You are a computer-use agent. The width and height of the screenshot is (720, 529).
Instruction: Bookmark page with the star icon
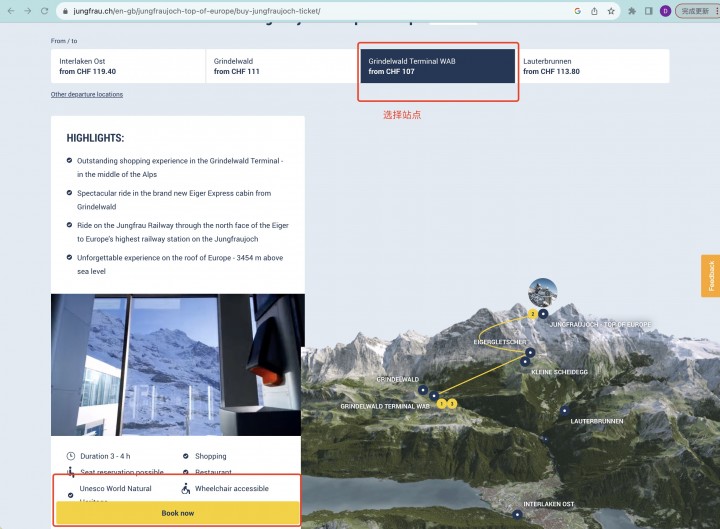(x=611, y=11)
